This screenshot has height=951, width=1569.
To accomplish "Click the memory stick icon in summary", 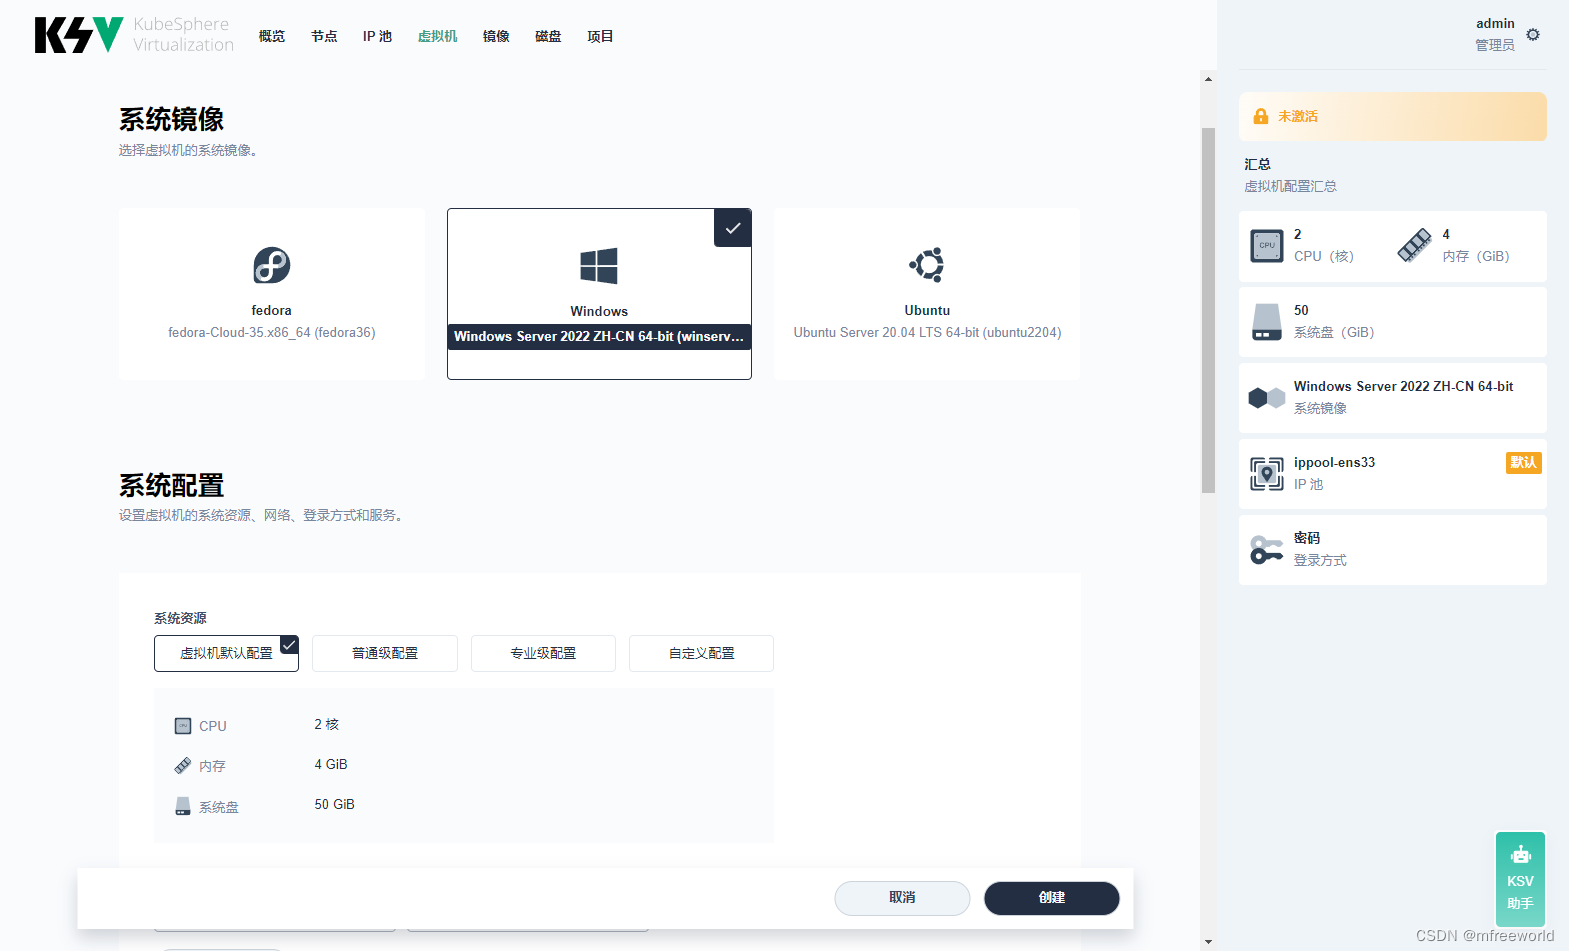I will pyautogui.click(x=1414, y=246).
